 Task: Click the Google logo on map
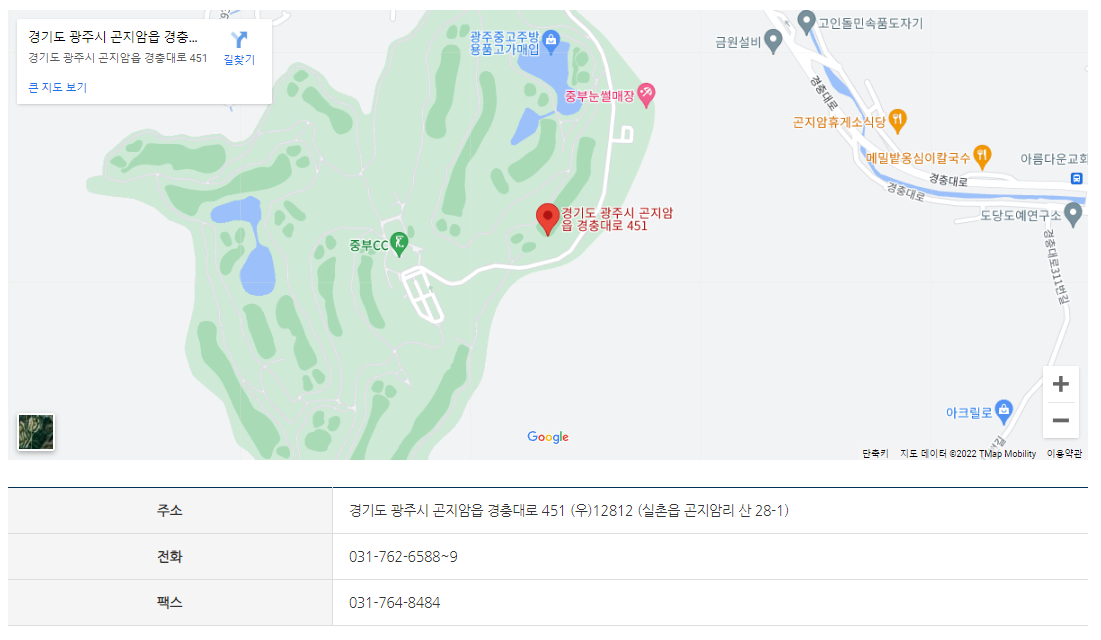coord(548,437)
